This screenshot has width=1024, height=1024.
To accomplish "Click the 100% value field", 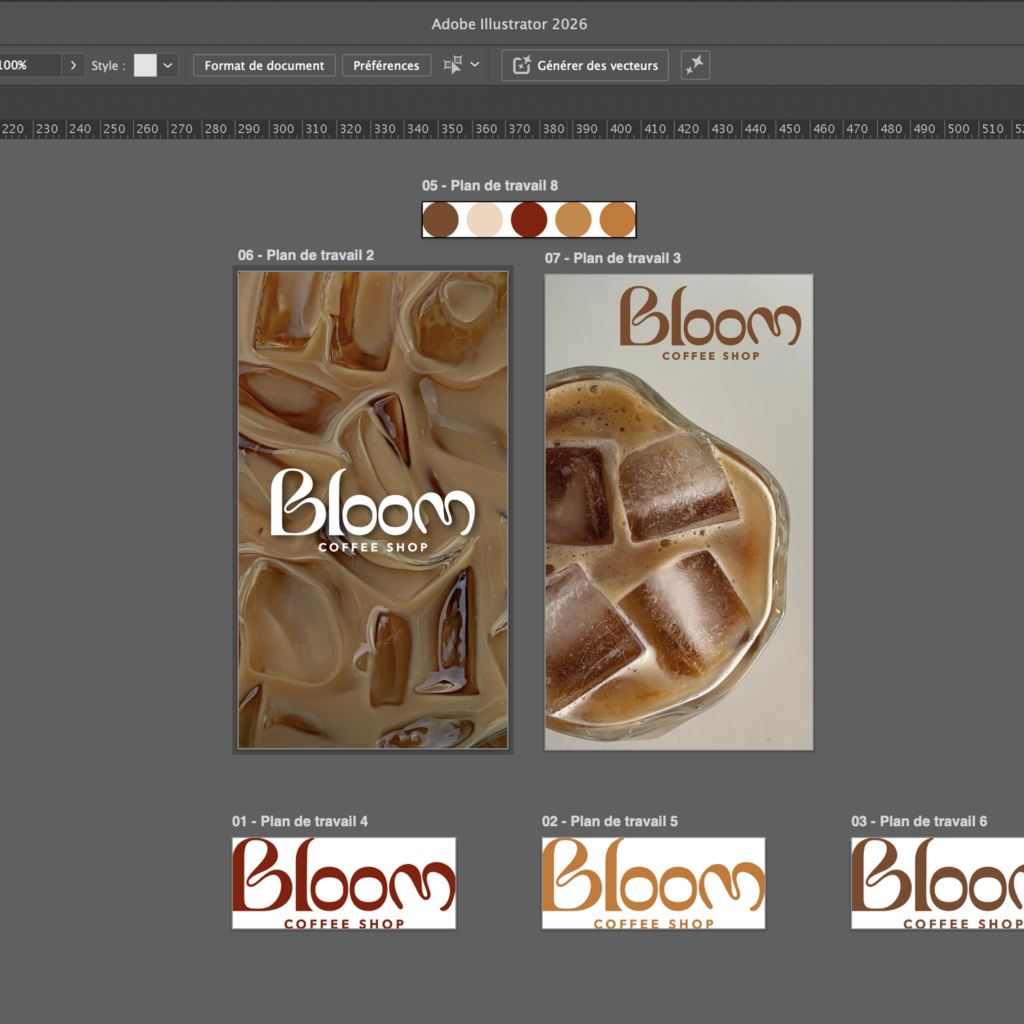I will (29, 65).
